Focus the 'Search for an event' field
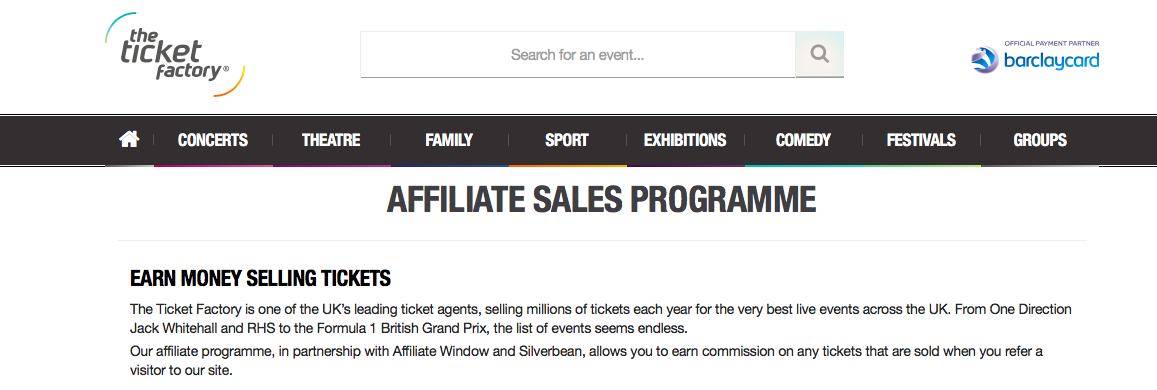This screenshot has height=390, width=1157. [578, 55]
